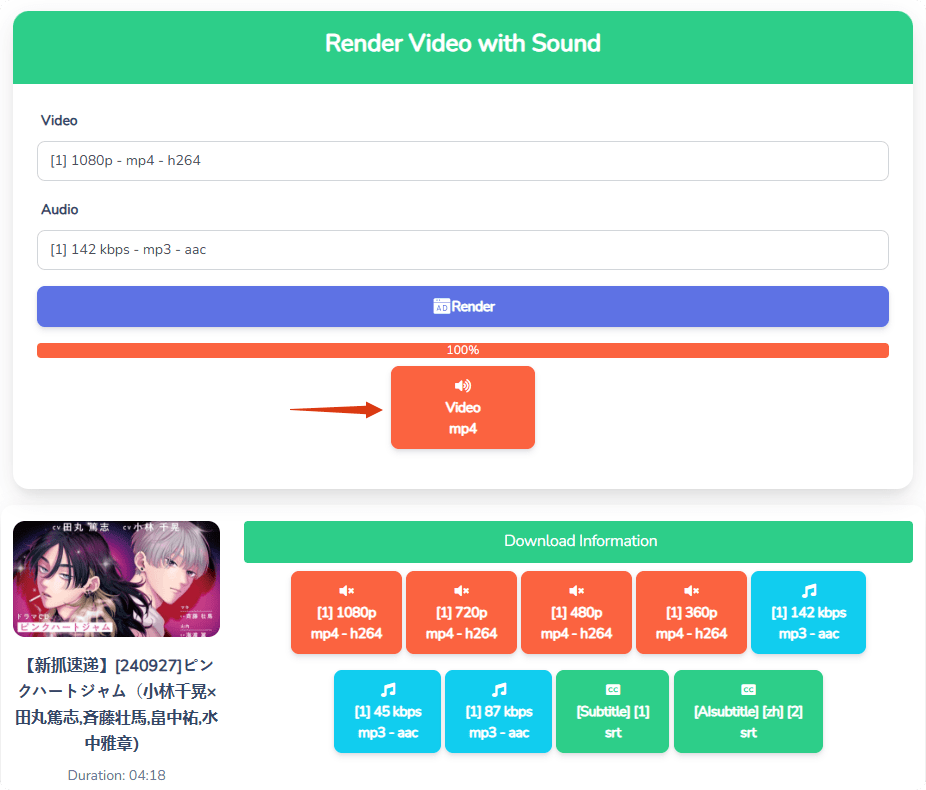Screen dimensions: 926x790
Task: Click the 100% progress bar
Action: coord(462,350)
